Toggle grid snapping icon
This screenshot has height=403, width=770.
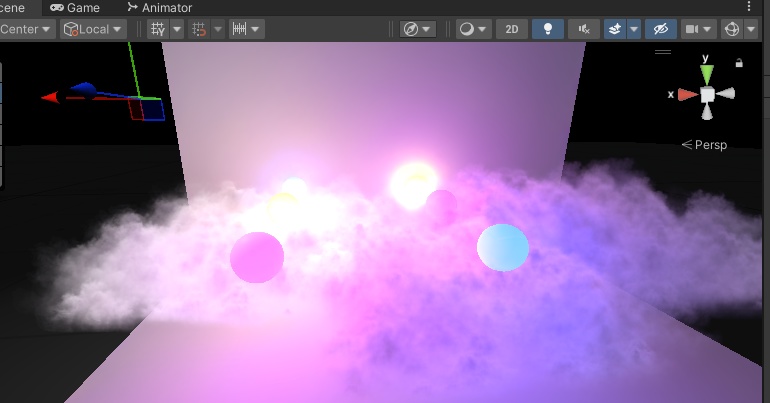(199, 29)
